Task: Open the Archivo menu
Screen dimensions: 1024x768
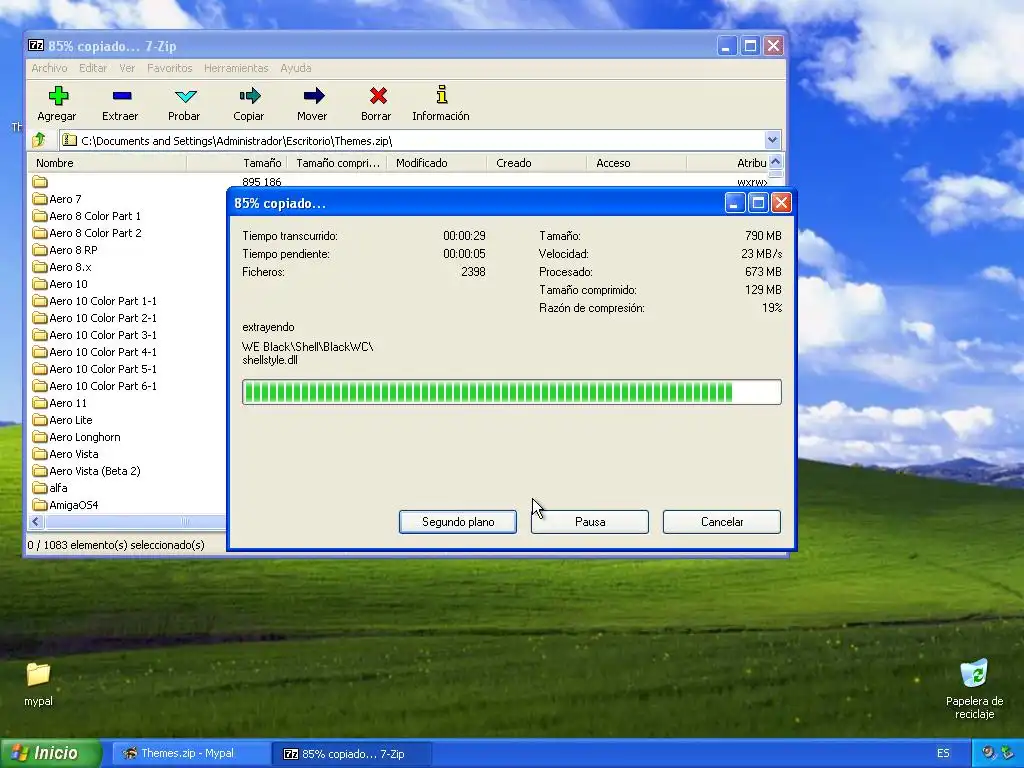Action: [49, 68]
